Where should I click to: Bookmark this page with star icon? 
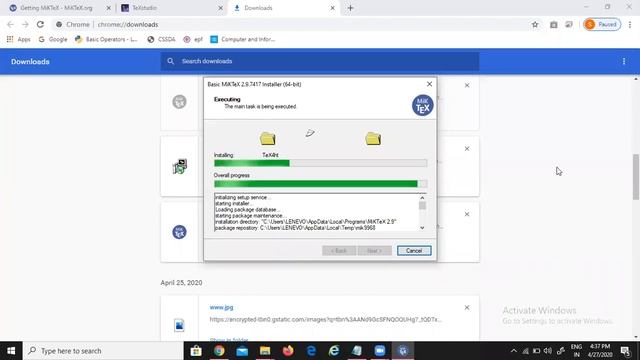click(535, 24)
